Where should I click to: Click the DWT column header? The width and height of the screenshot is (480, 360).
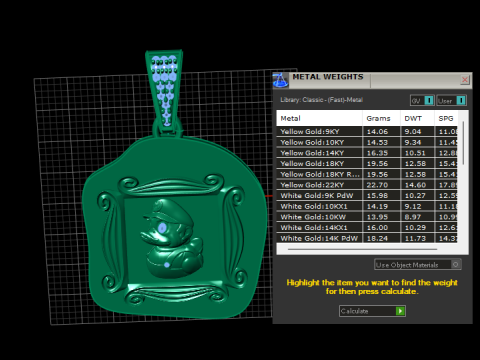tap(417, 118)
